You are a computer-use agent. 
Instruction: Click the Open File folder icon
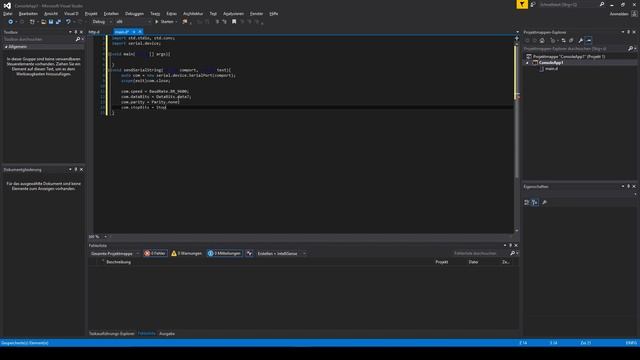click(x=43, y=22)
